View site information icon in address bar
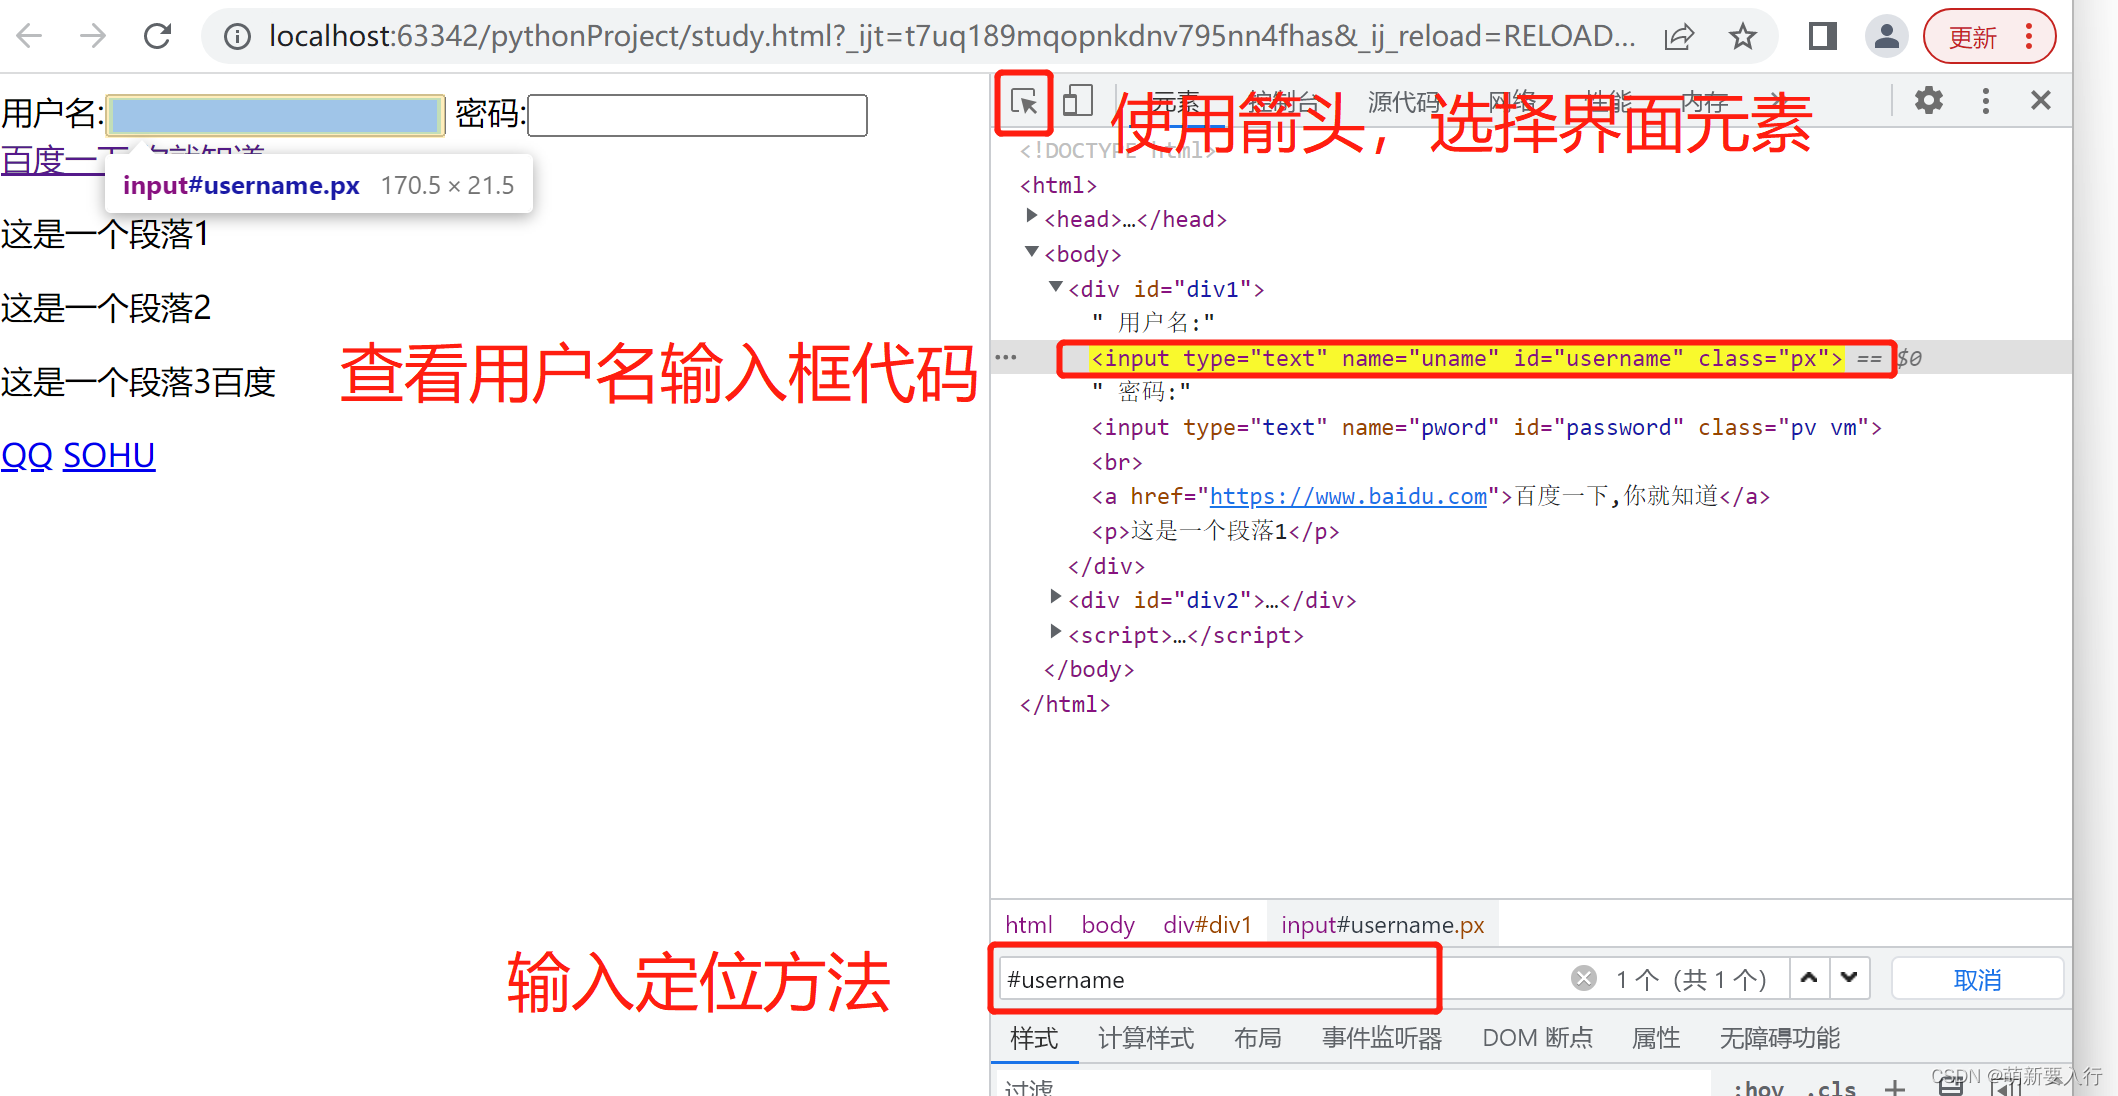This screenshot has width=2118, height=1096. pos(237,37)
